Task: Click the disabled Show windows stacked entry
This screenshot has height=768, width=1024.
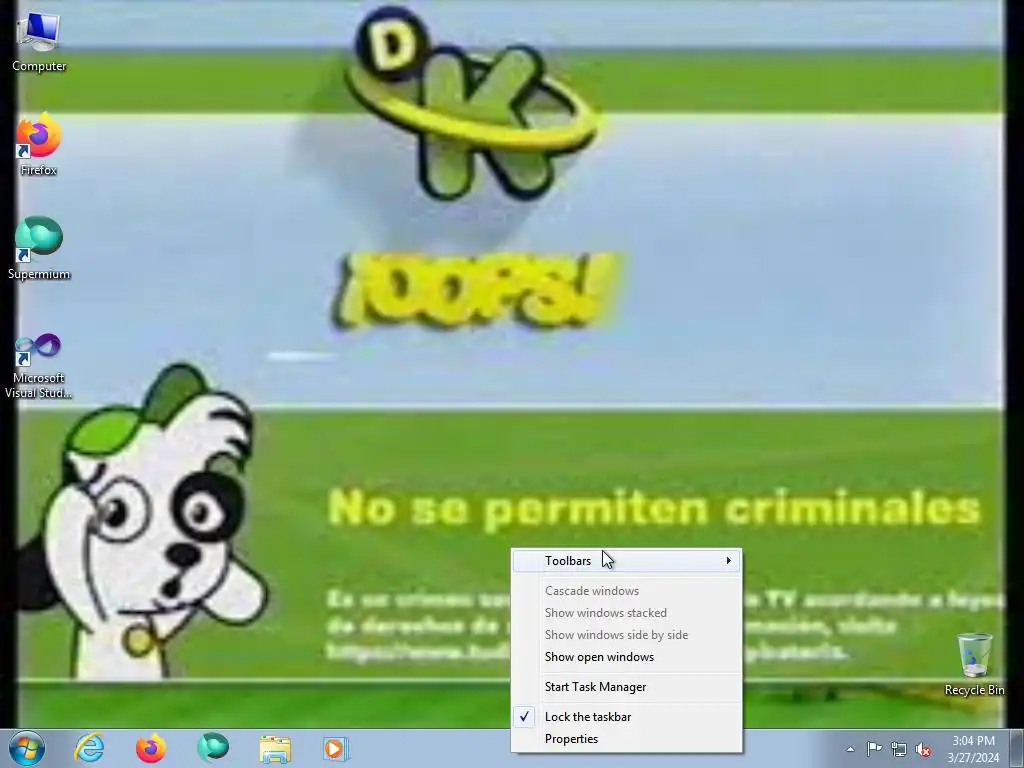Action: (x=626, y=613)
